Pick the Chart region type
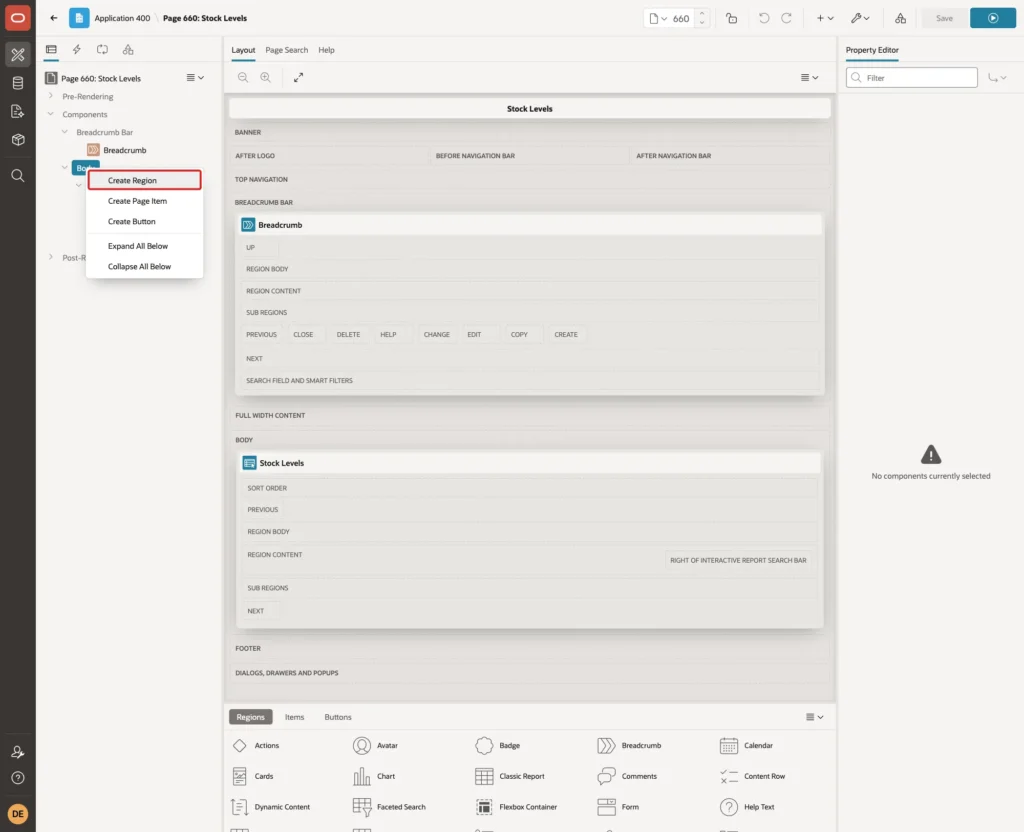 (x=374, y=776)
